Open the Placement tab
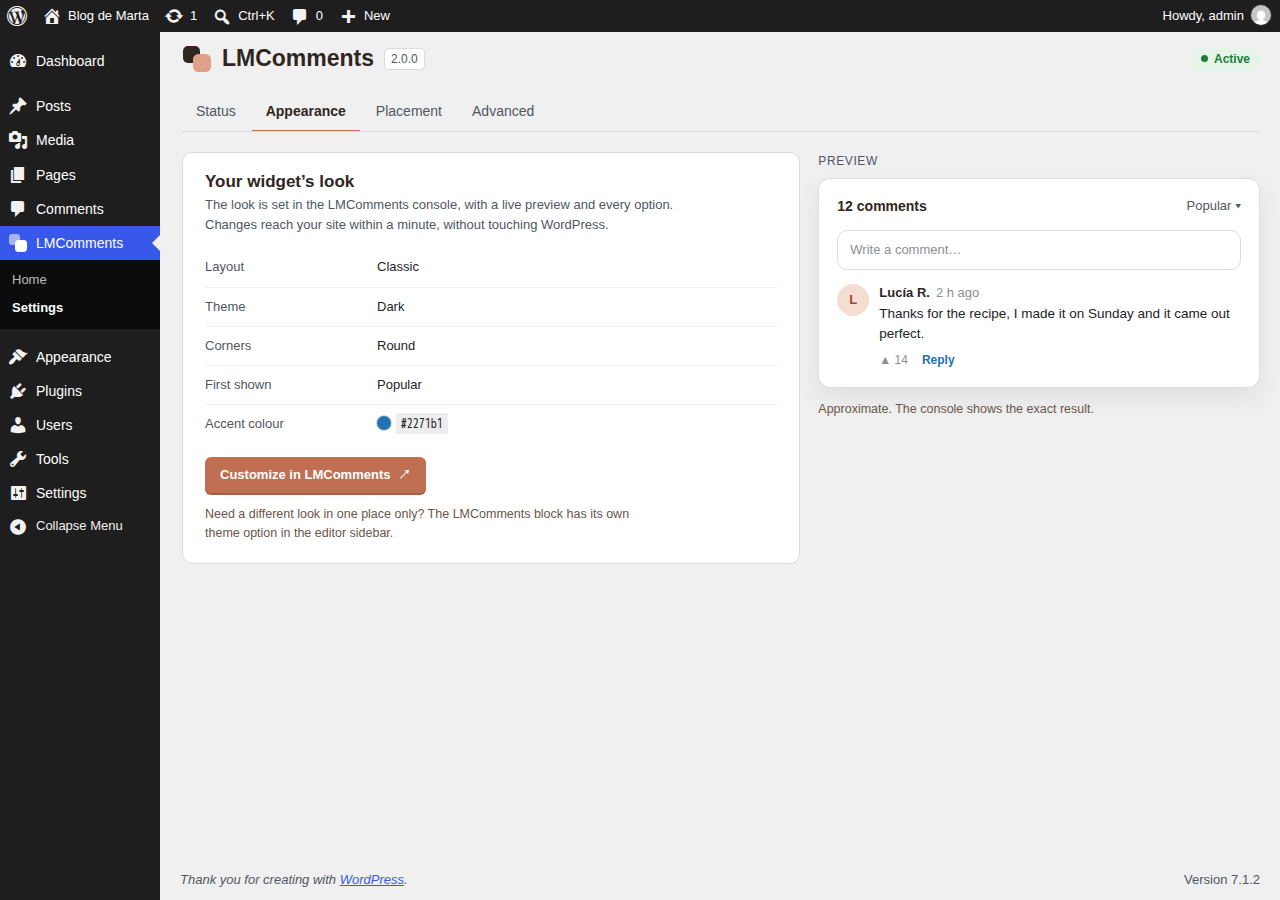 (409, 111)
